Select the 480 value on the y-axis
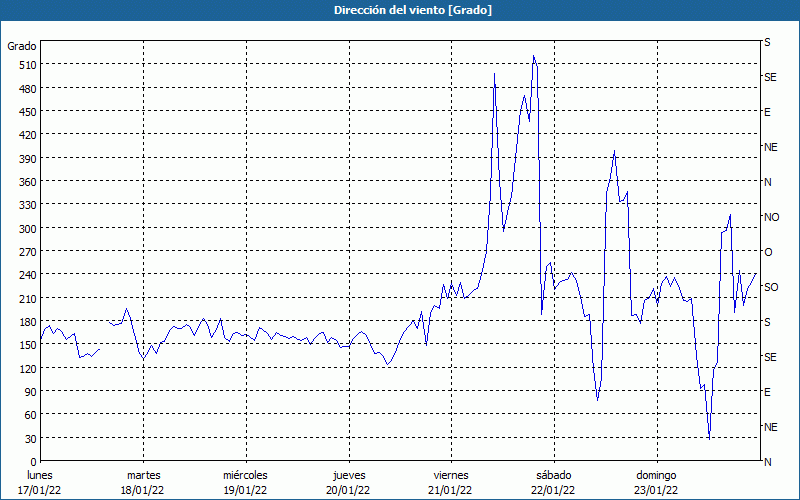Viewport: 800px width, 500px height. [28, 89]
